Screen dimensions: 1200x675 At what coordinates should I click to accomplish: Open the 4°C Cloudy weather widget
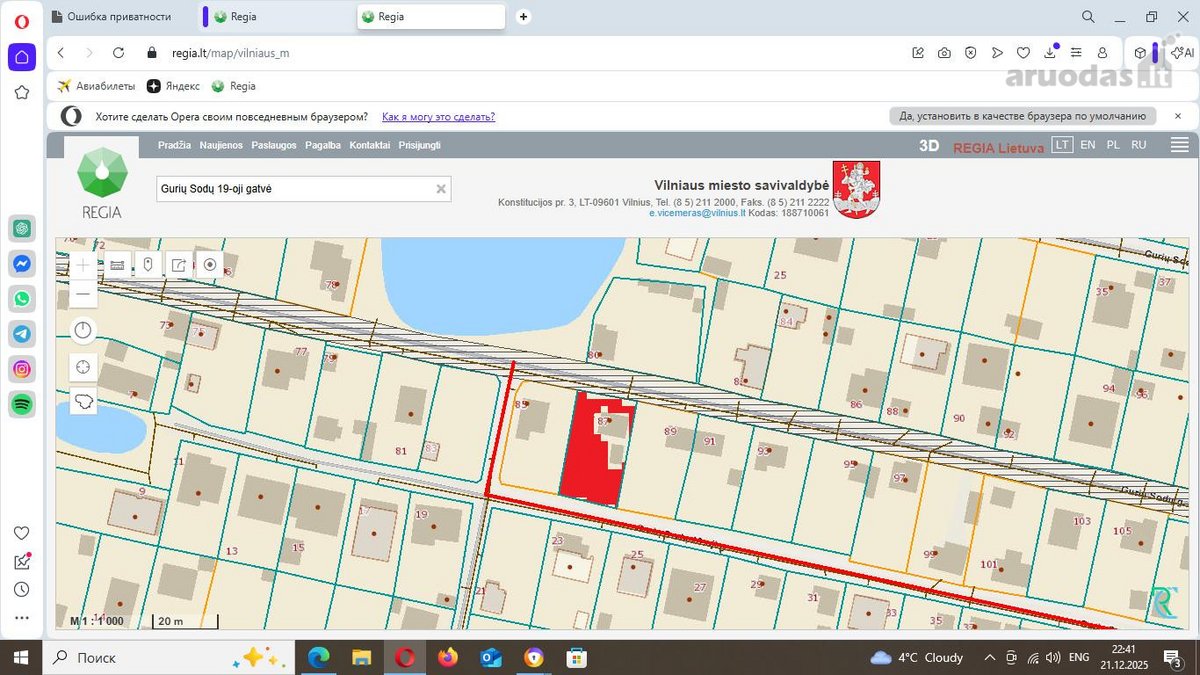[917, 657]
